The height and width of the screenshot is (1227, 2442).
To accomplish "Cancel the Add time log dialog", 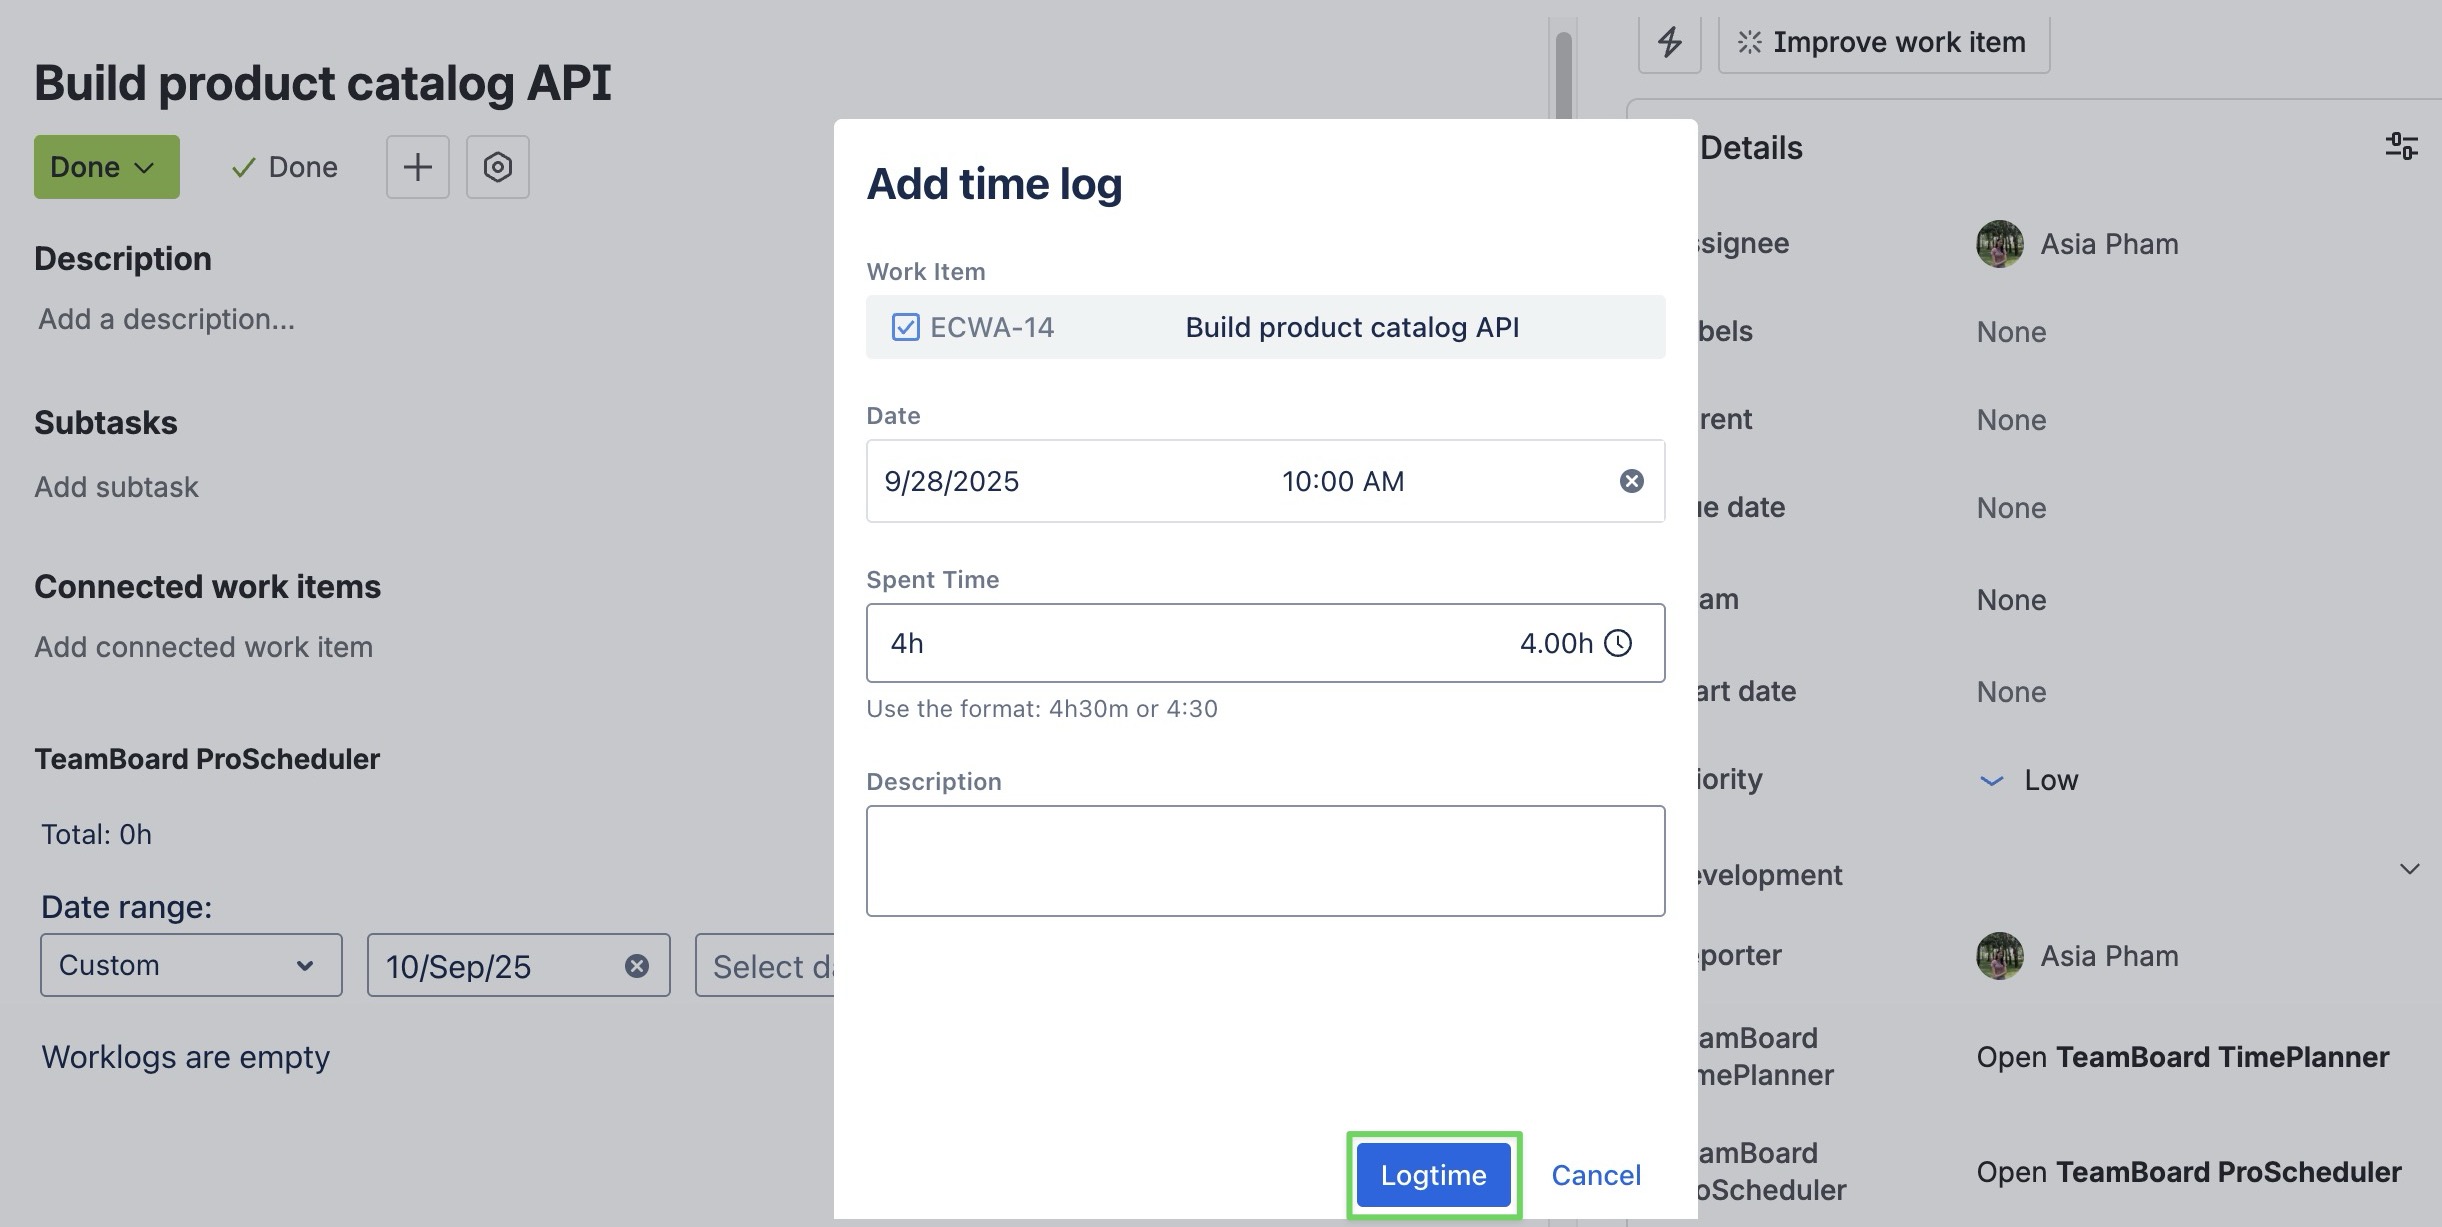I will pos(1595,1175).
